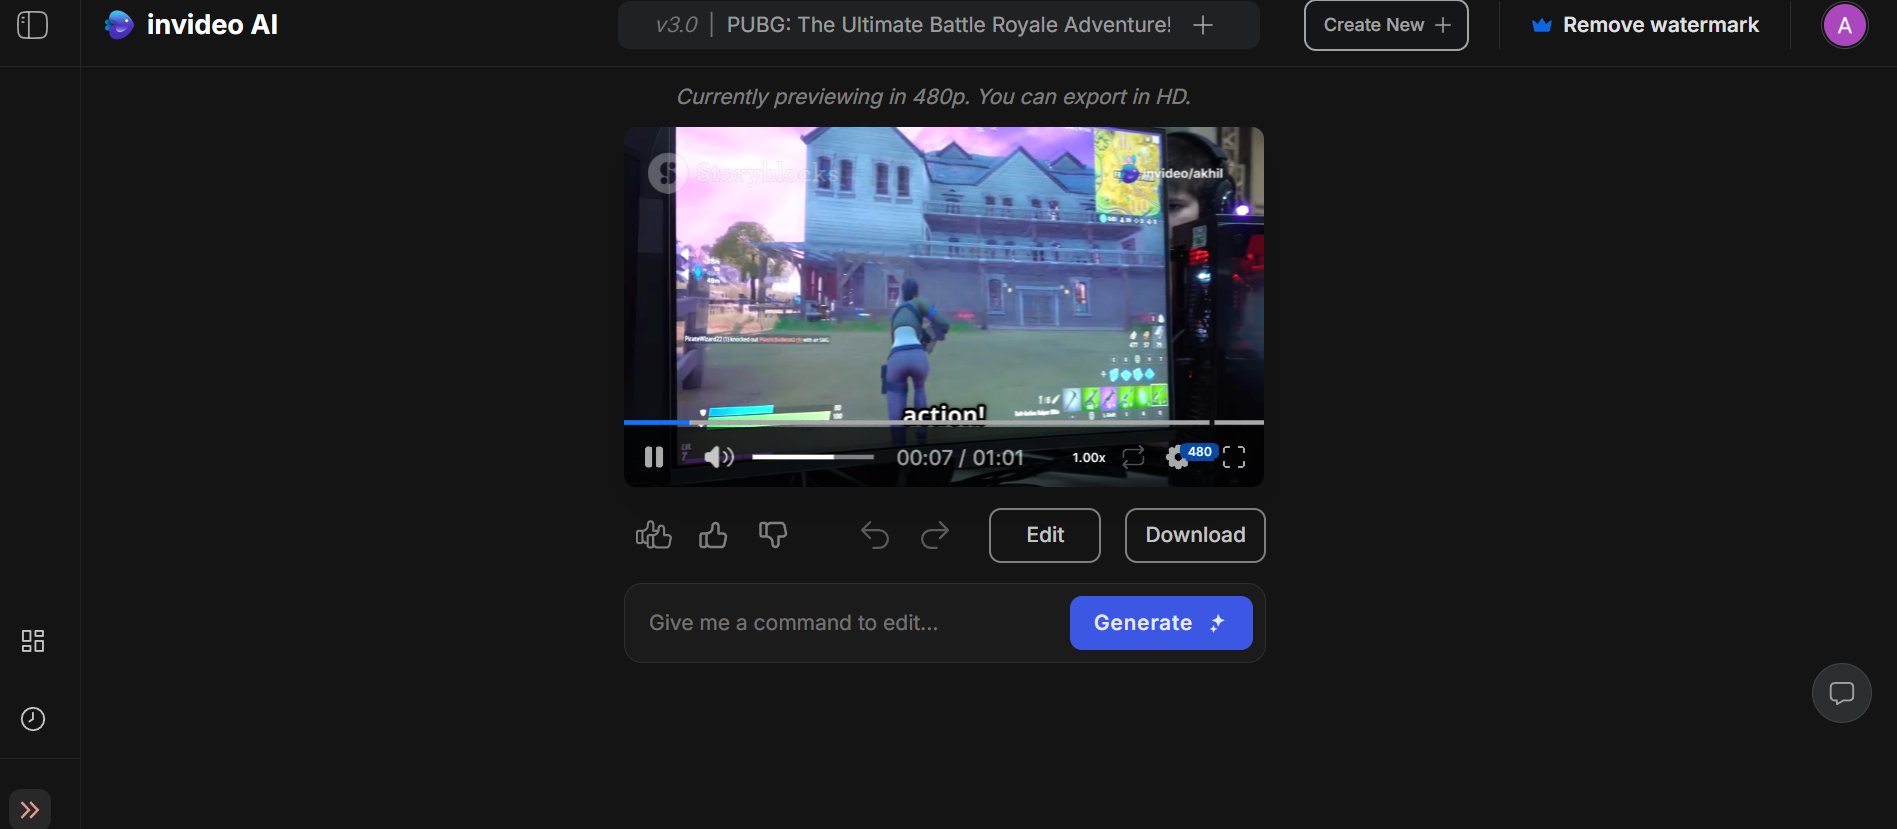Click the v3.0 version label
Screen dimensions: 1897x829
point(676,25)
